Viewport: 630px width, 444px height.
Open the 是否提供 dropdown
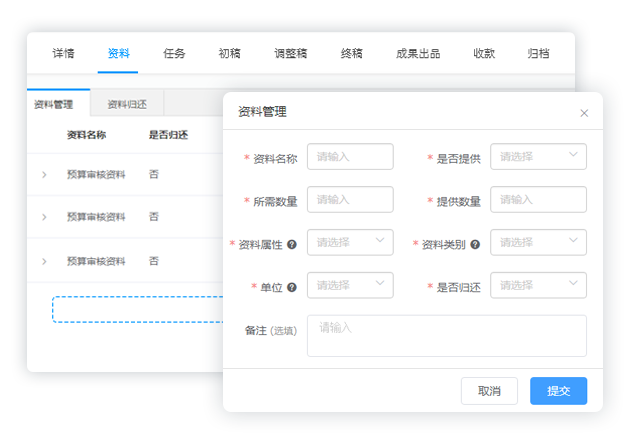[x=538, y=157]
